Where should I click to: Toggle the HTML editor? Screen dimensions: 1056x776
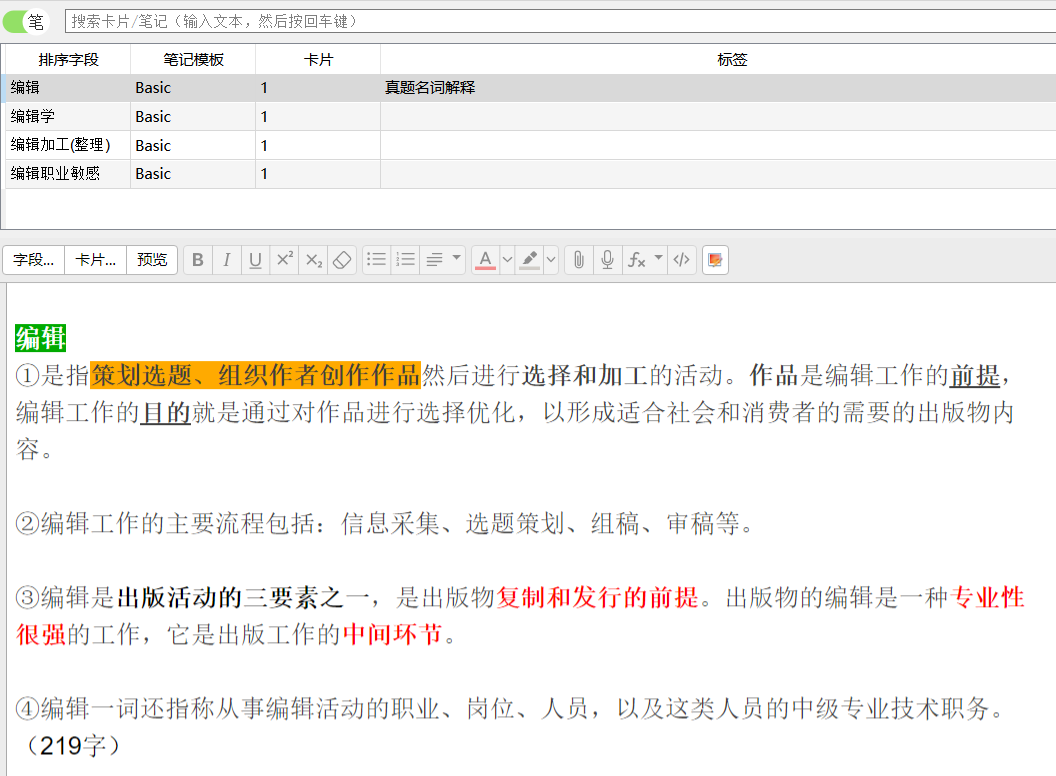(682, 260)
